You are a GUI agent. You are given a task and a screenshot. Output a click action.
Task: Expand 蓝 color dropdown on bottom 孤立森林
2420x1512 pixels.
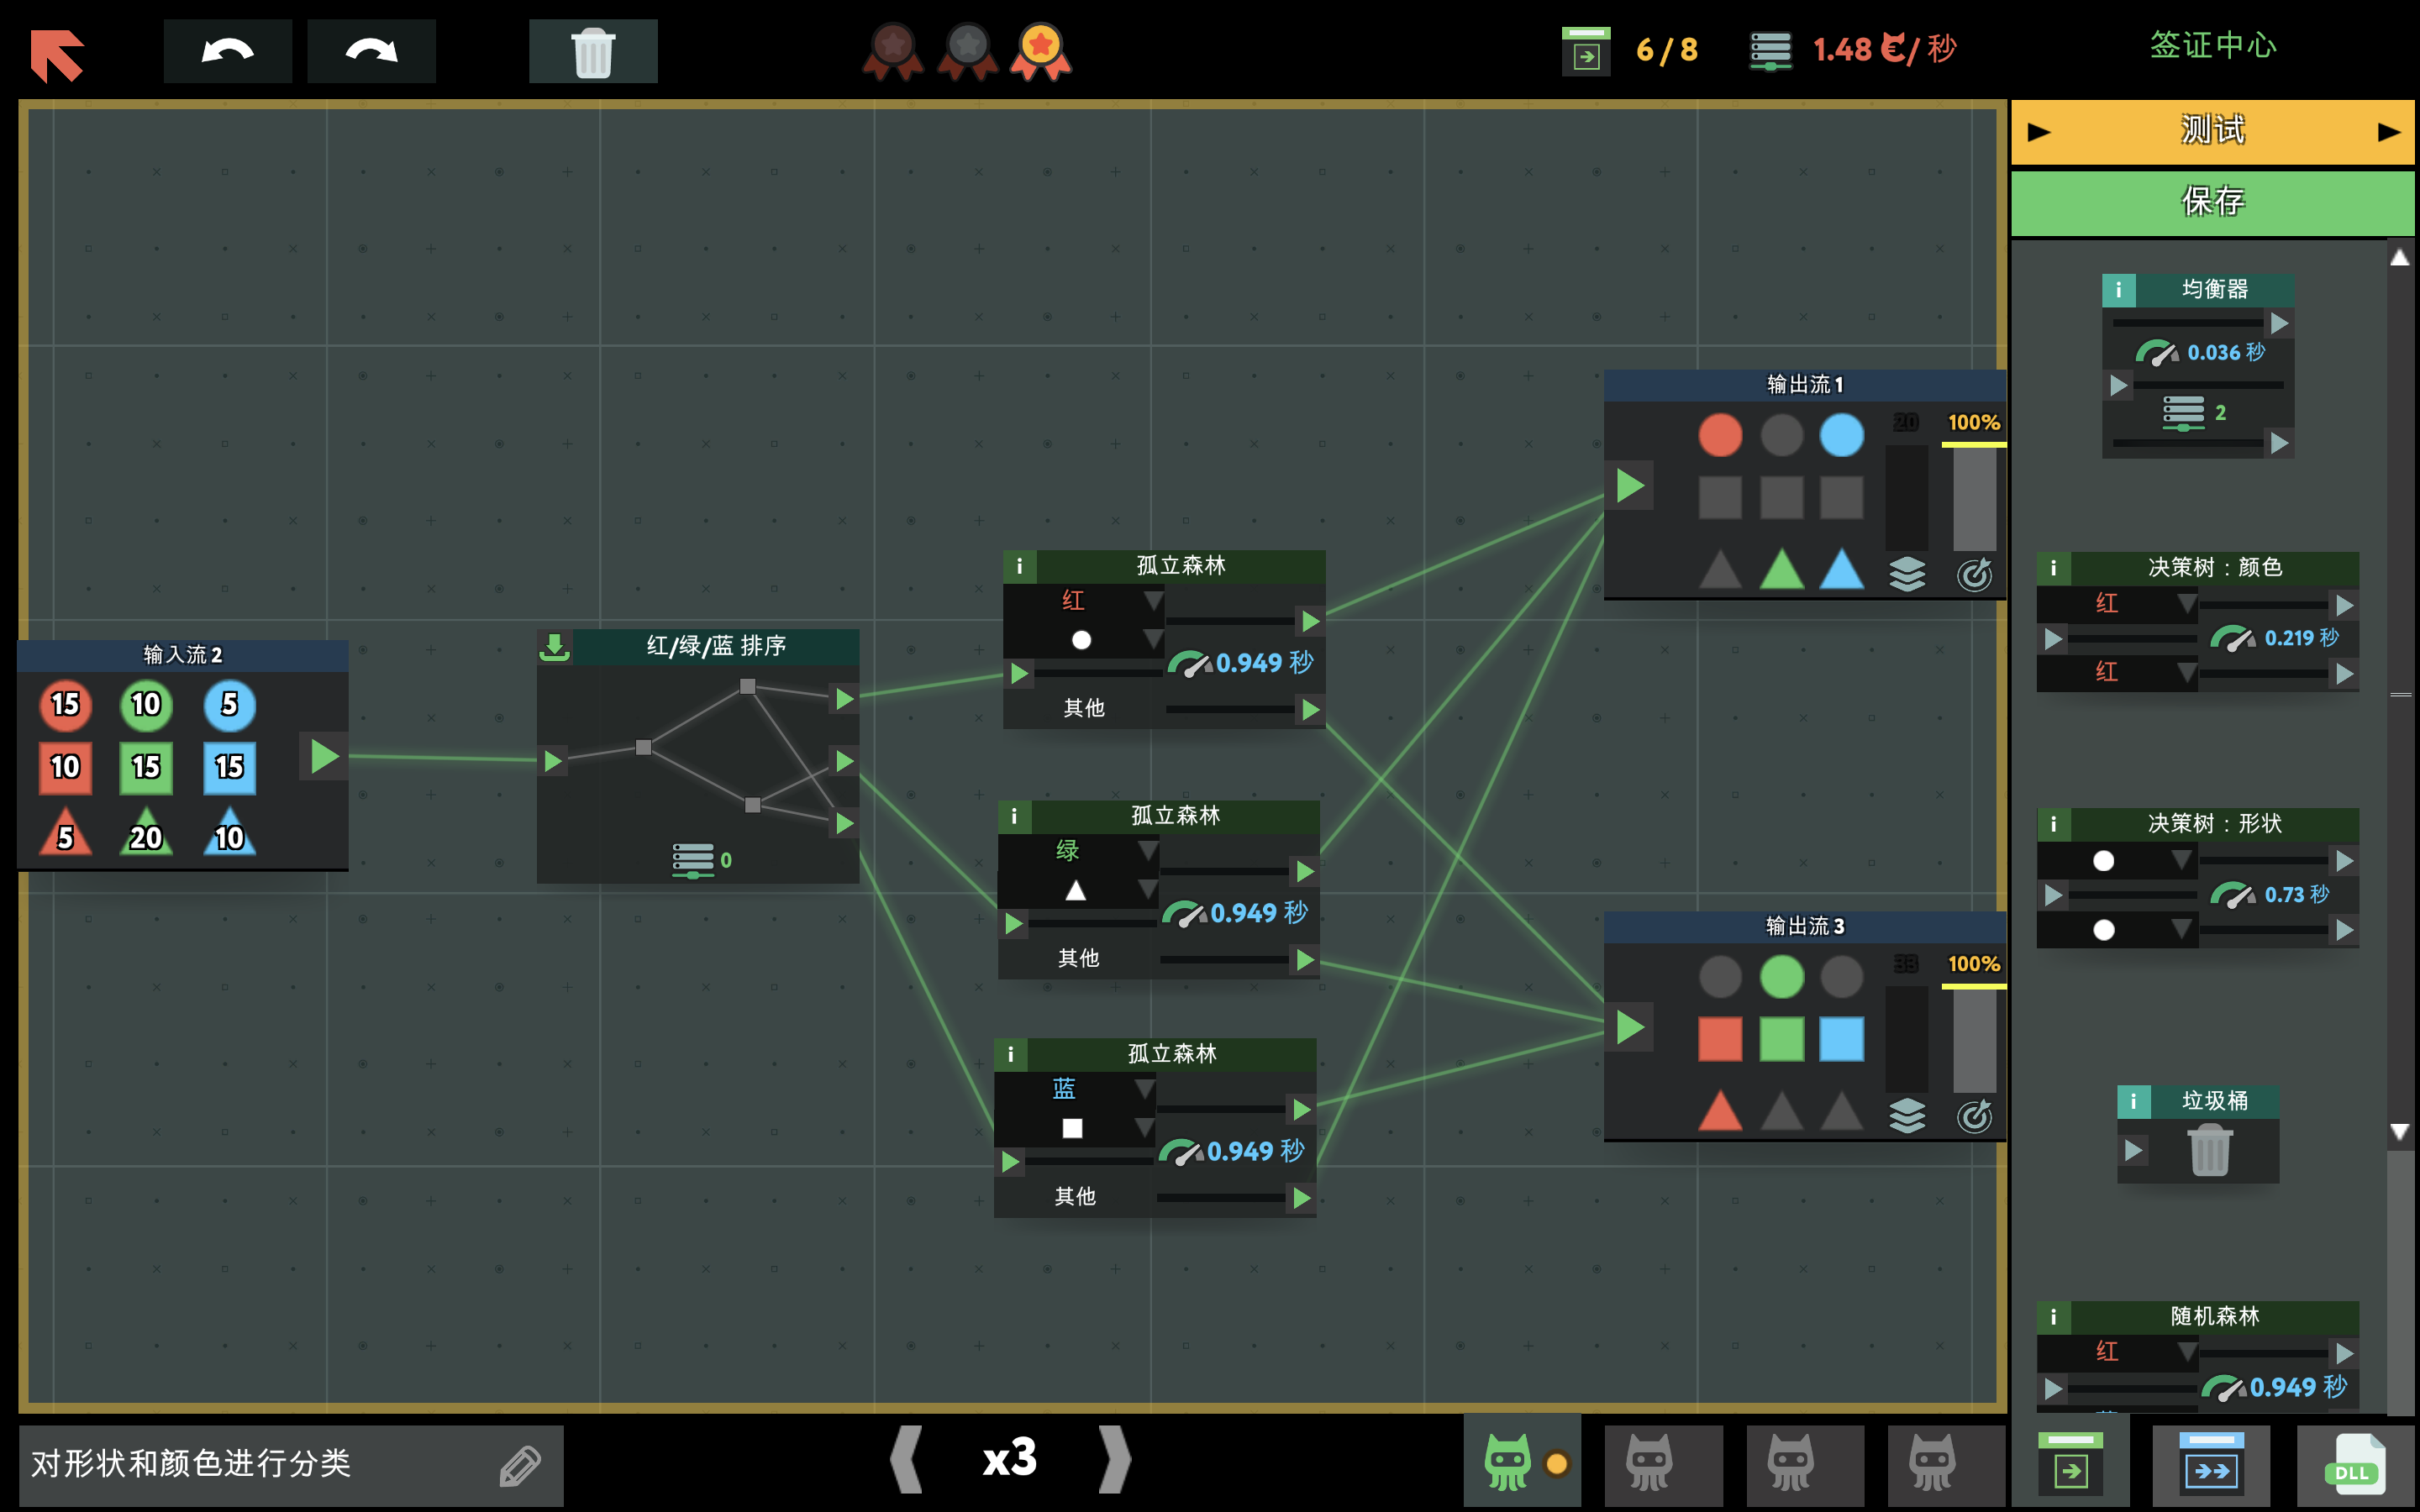[1144, 1088]
